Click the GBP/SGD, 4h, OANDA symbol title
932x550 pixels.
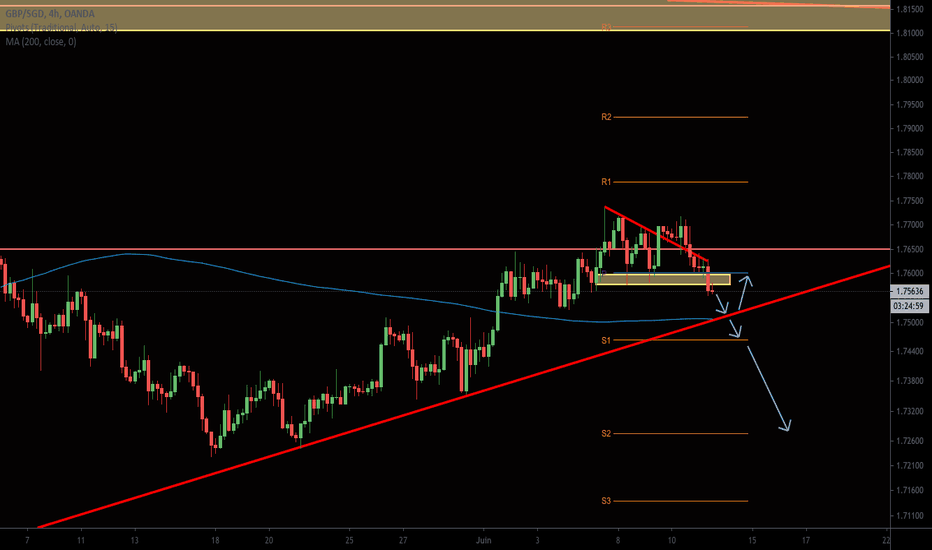[50, 14]
